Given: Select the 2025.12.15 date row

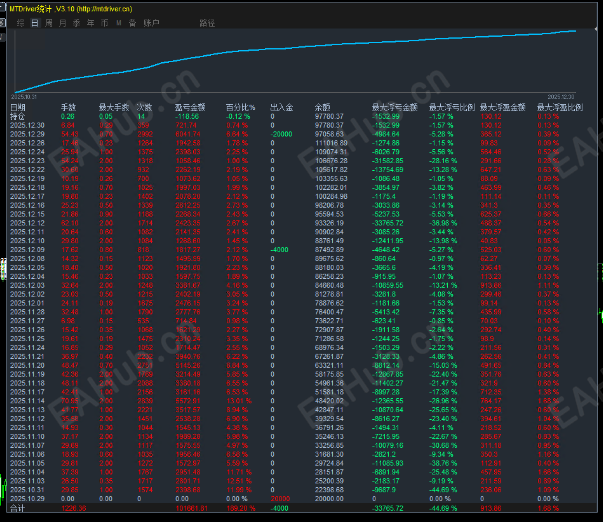Looking at the screenshot, I should pos(27,214).
